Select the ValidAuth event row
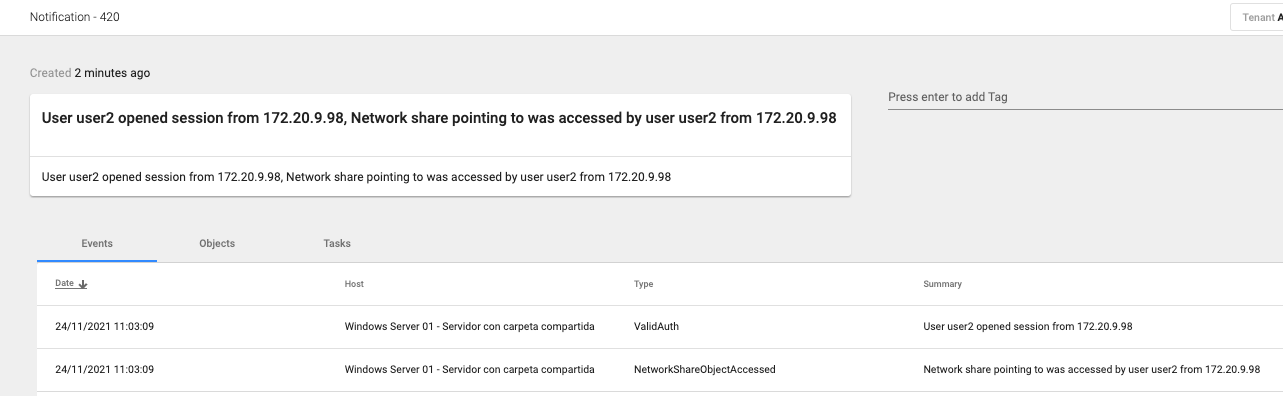Screen dimensions: 1283x396 660,326
